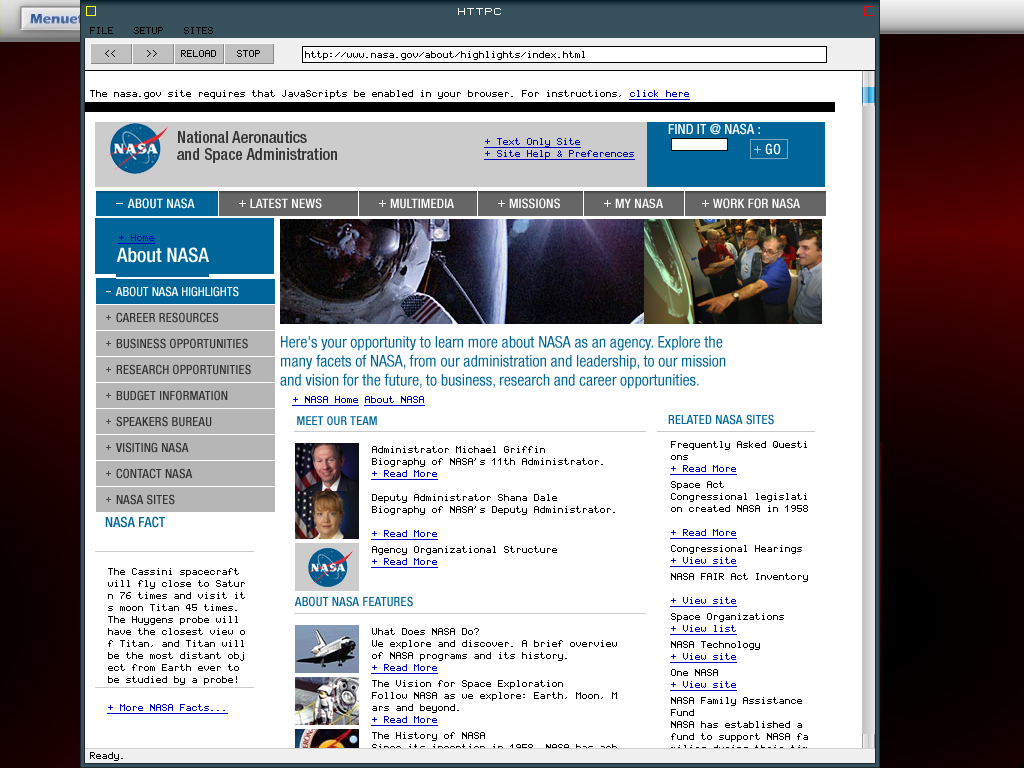Screen dimensions: 1024x768
Task: Click the astronaut thumbnail beside Vision for Space Exploration
Action: click(327, 701)
